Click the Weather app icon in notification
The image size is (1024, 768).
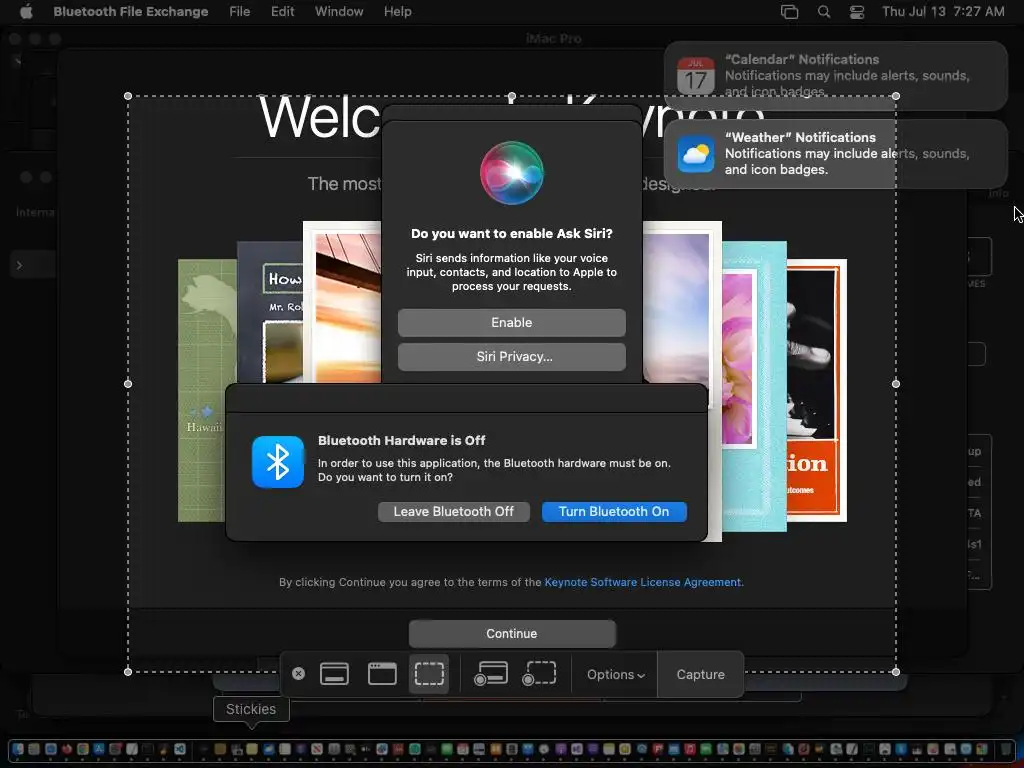696,153
